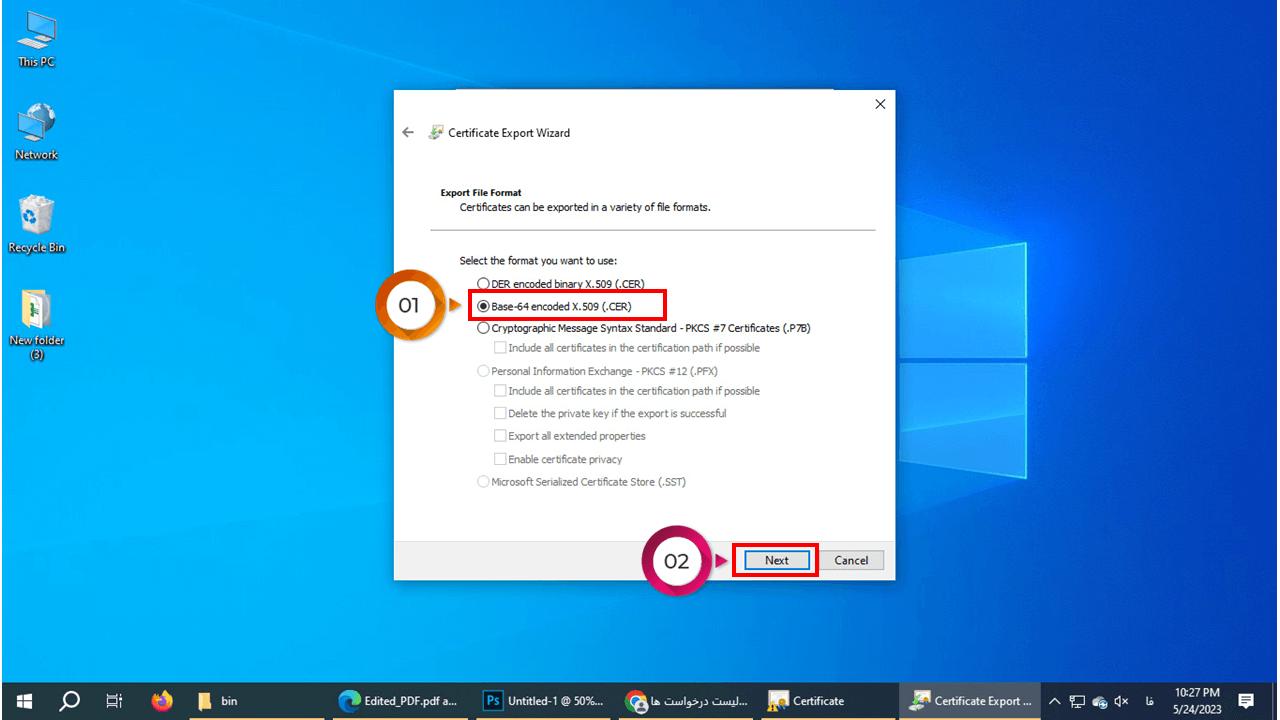Show hidden system tray icons
The height and width of the screenshot is (720, 1280).
(1054, 700)
